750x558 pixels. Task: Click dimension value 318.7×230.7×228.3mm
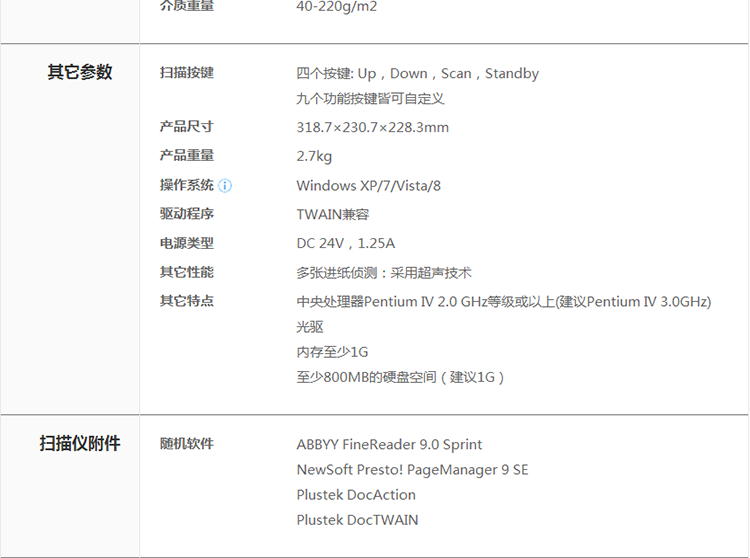click(373, 127)
